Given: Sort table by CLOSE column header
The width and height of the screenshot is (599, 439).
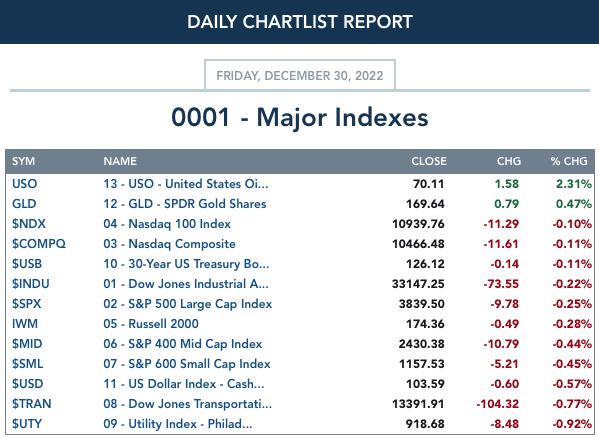Looking at the screenshot, I should [x=429, y=161].
